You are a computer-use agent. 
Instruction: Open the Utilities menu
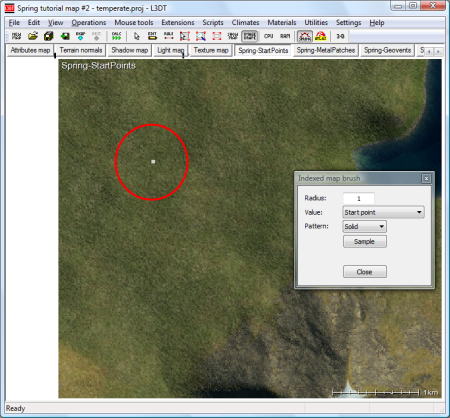[x=316, y=23]
